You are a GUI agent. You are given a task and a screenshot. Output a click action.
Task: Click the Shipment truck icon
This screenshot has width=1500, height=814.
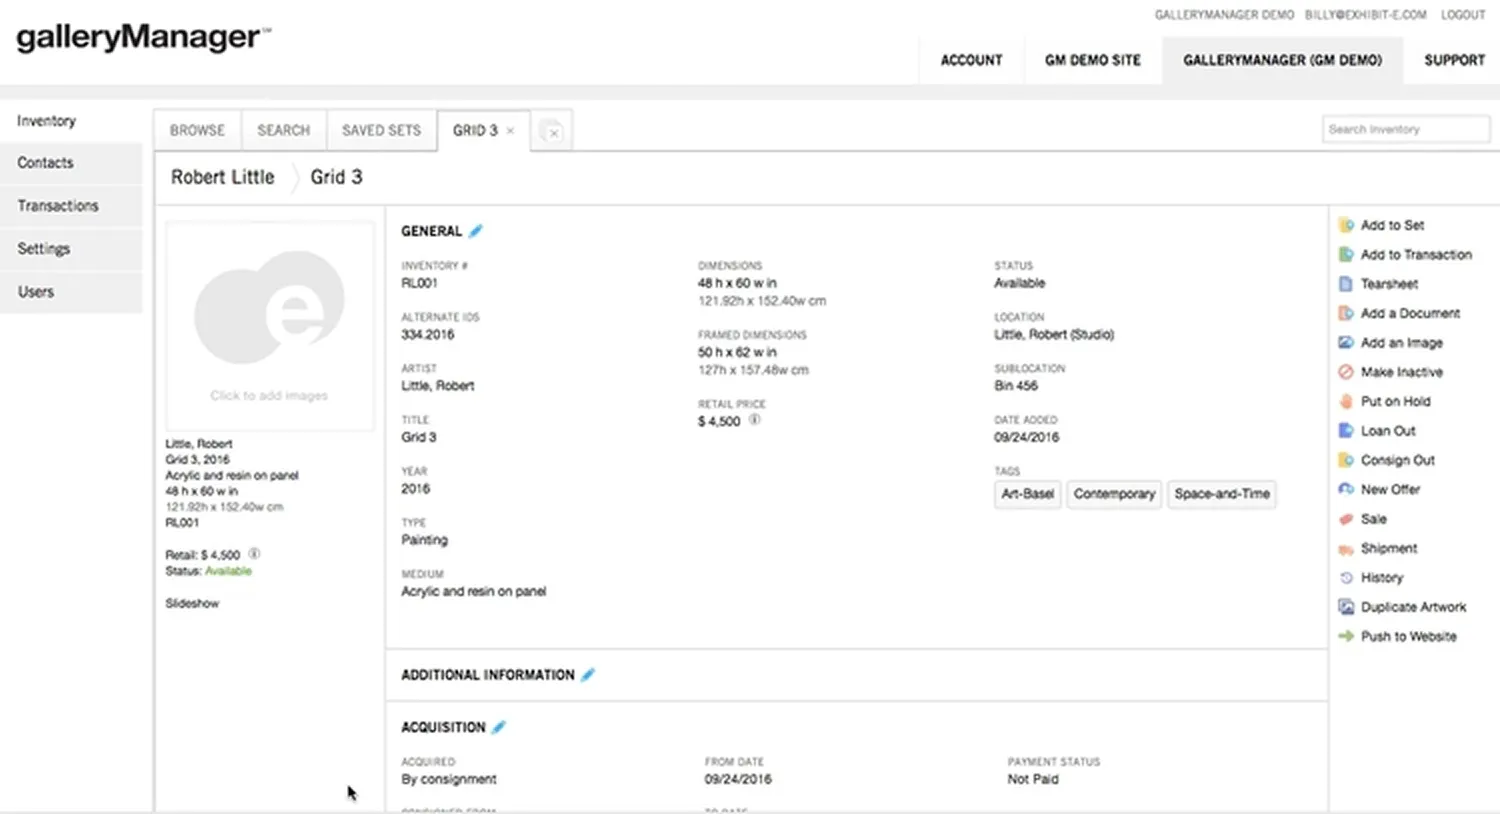(x=1346, y=548)
